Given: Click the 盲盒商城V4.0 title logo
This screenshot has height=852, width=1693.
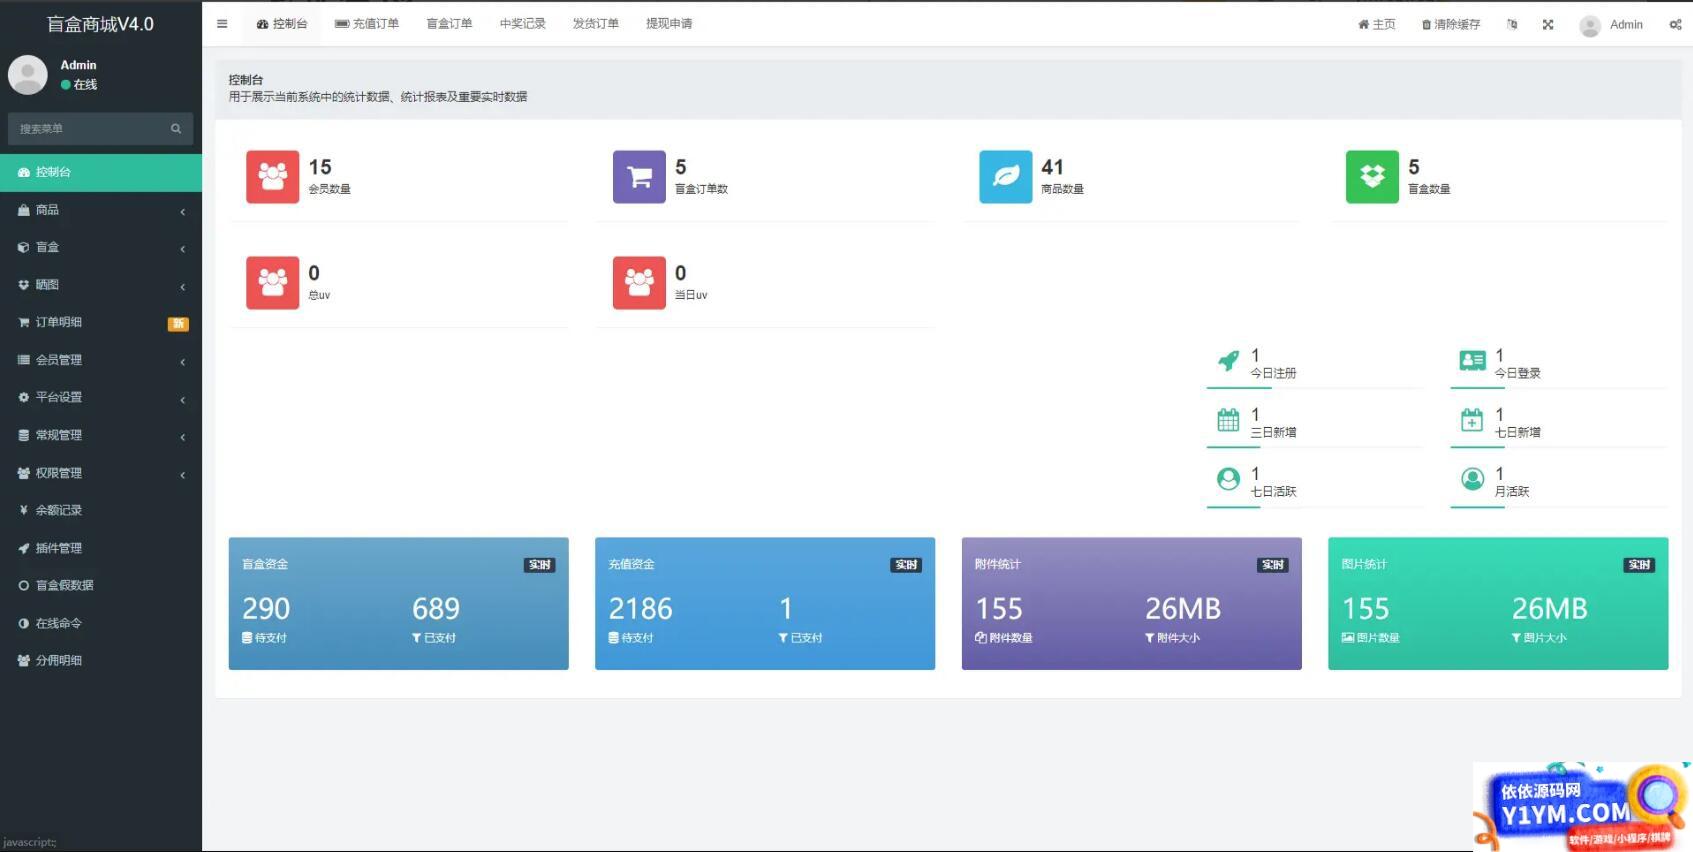Looking at the screenshot, I should pos(101,24).
